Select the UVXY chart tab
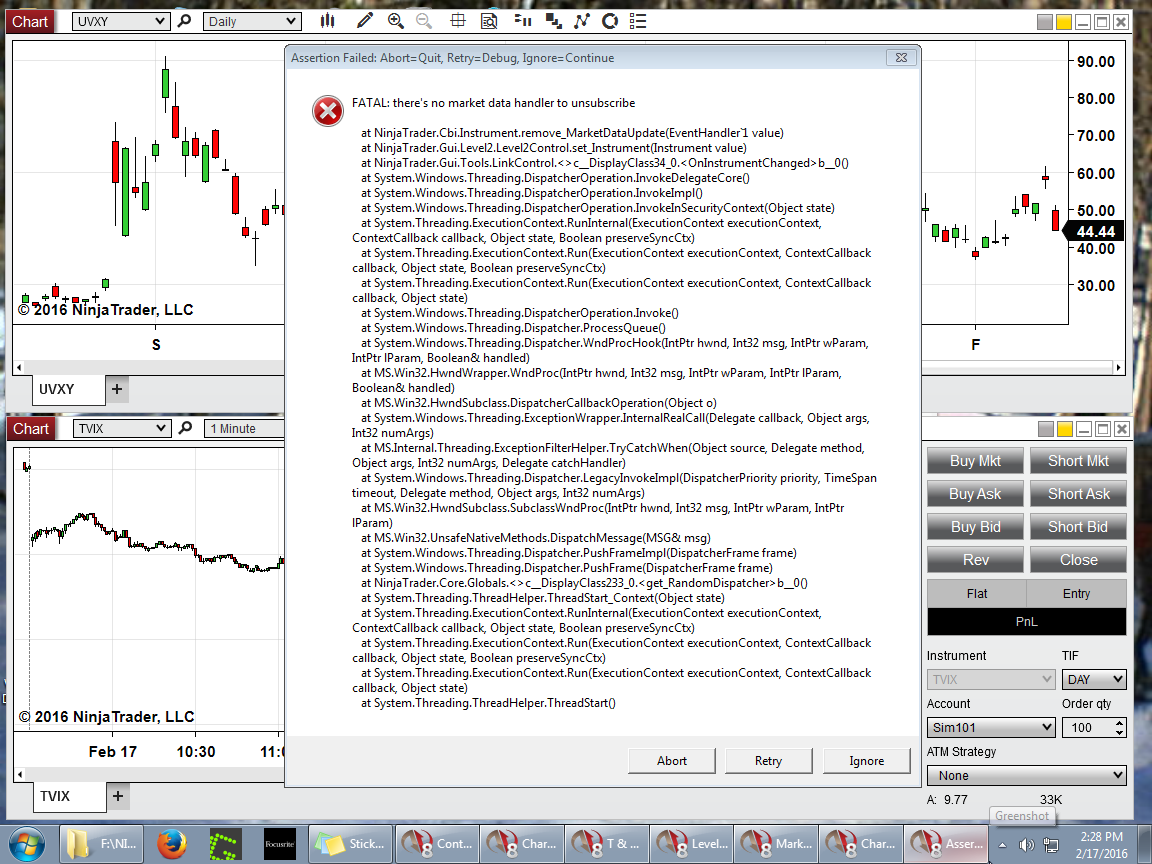This screenshot has width=1152, height=864. coord(68,389)
